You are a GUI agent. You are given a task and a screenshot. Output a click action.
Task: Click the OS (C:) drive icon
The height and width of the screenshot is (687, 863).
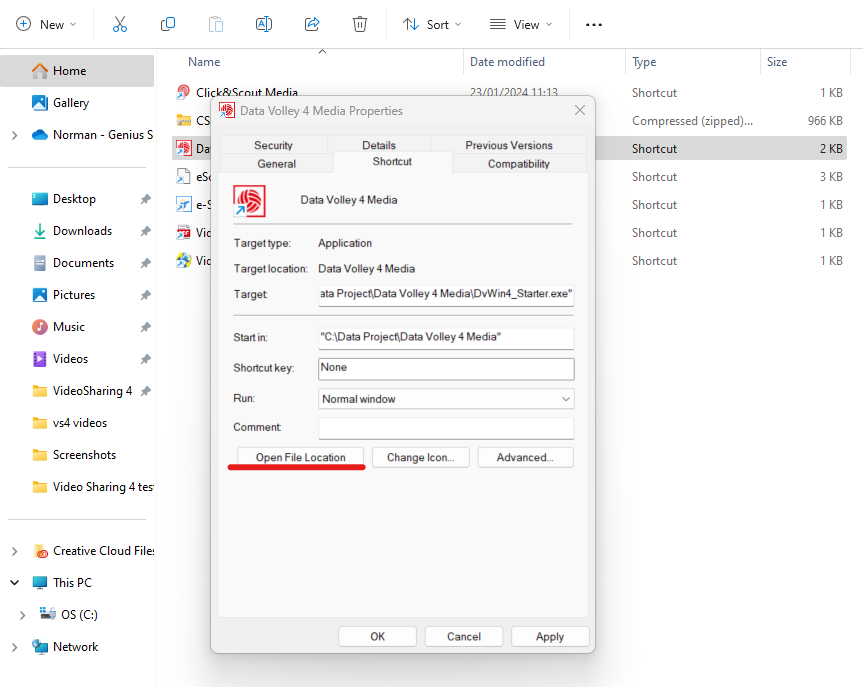(47, 614)
